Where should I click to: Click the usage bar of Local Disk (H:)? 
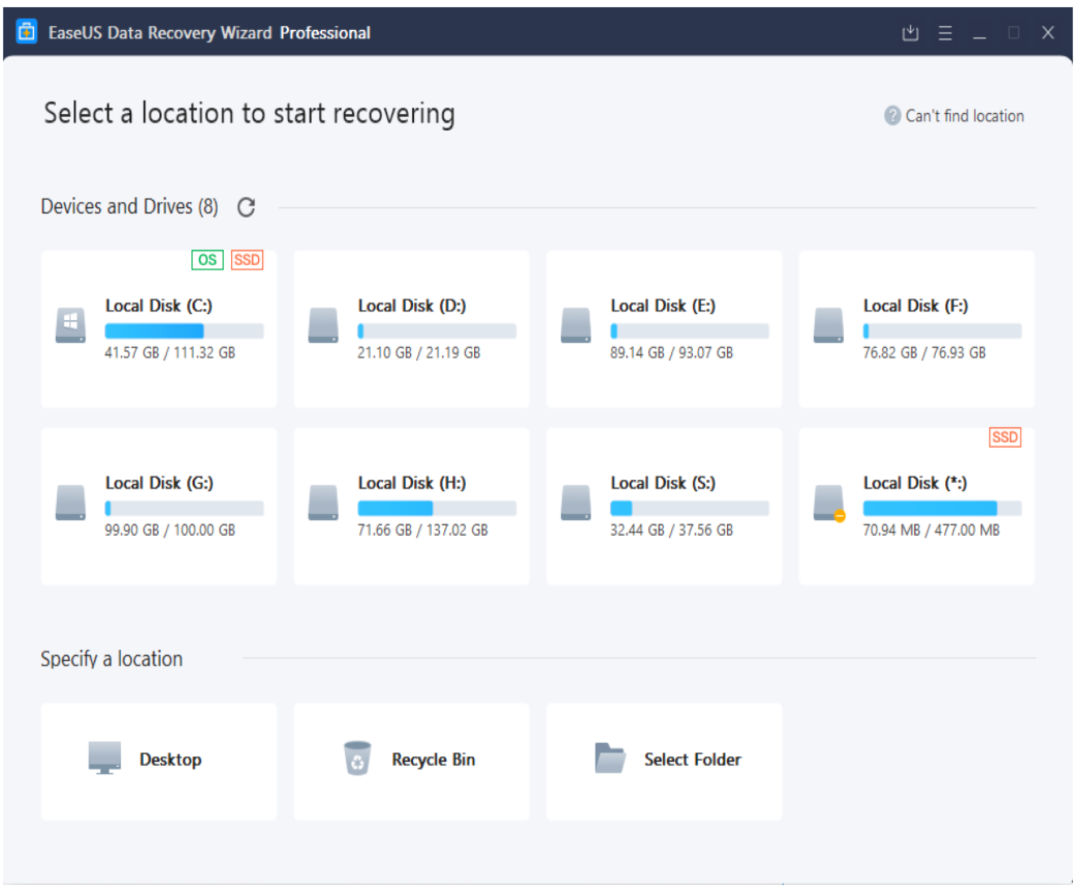coord(437,508)
